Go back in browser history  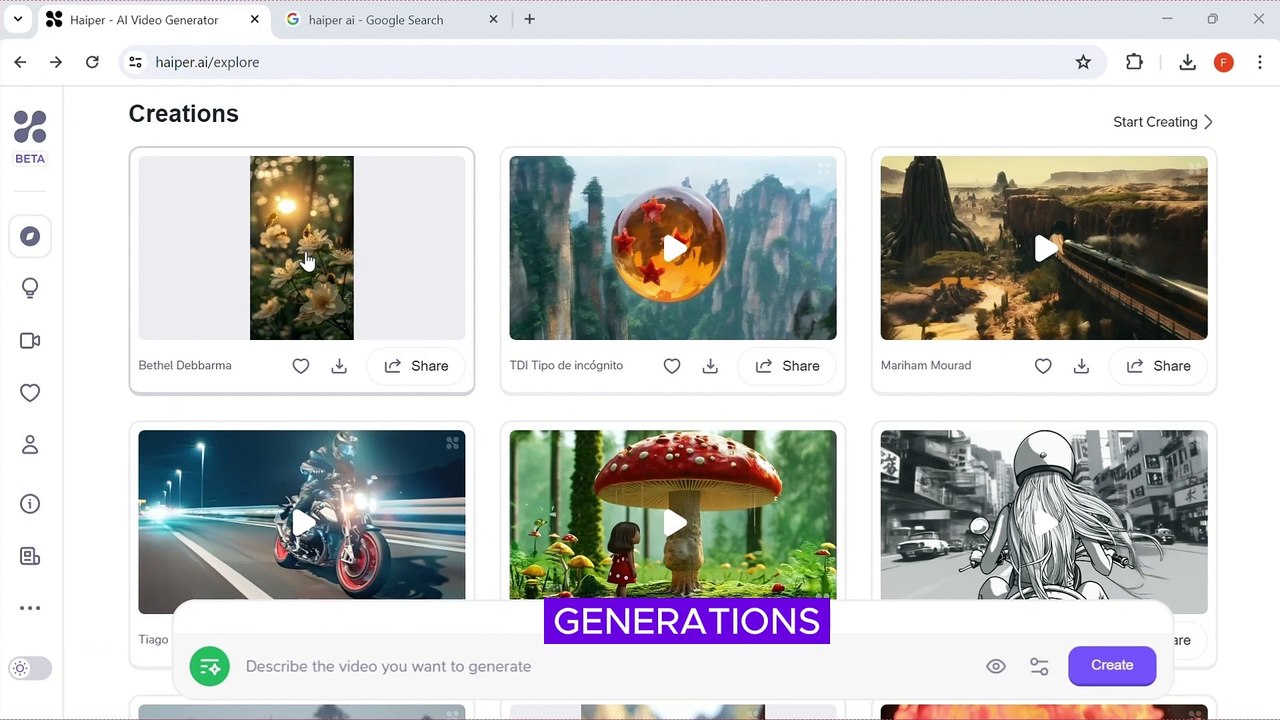coord(20,62)
